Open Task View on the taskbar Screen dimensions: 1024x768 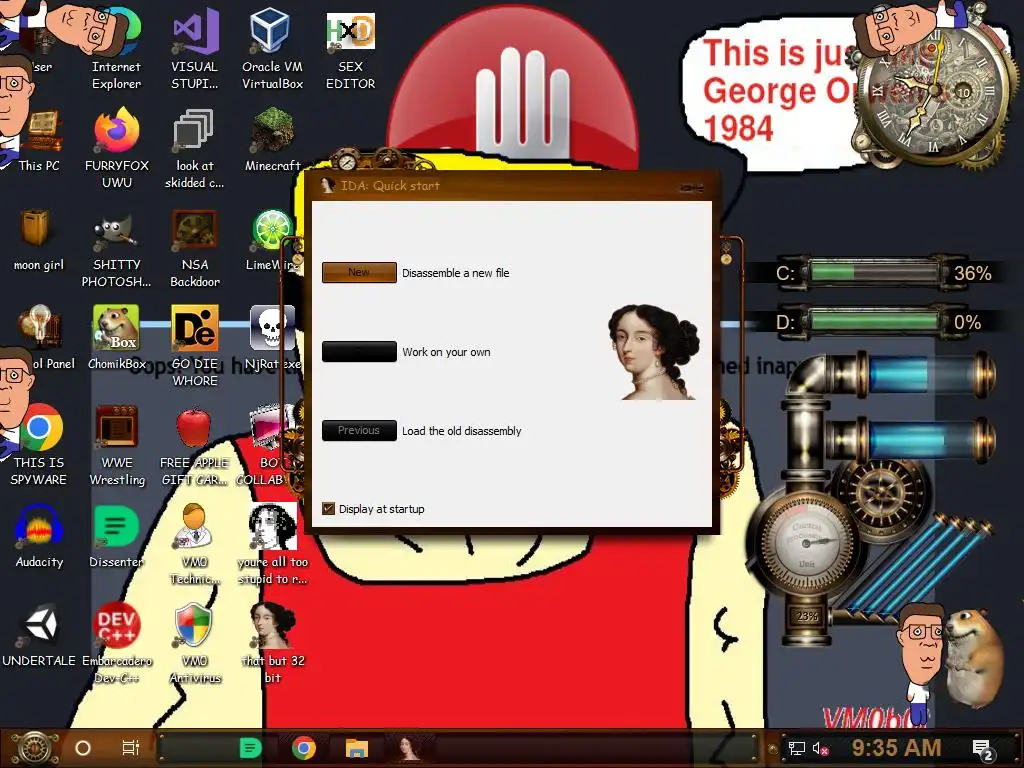click(131, 748)
